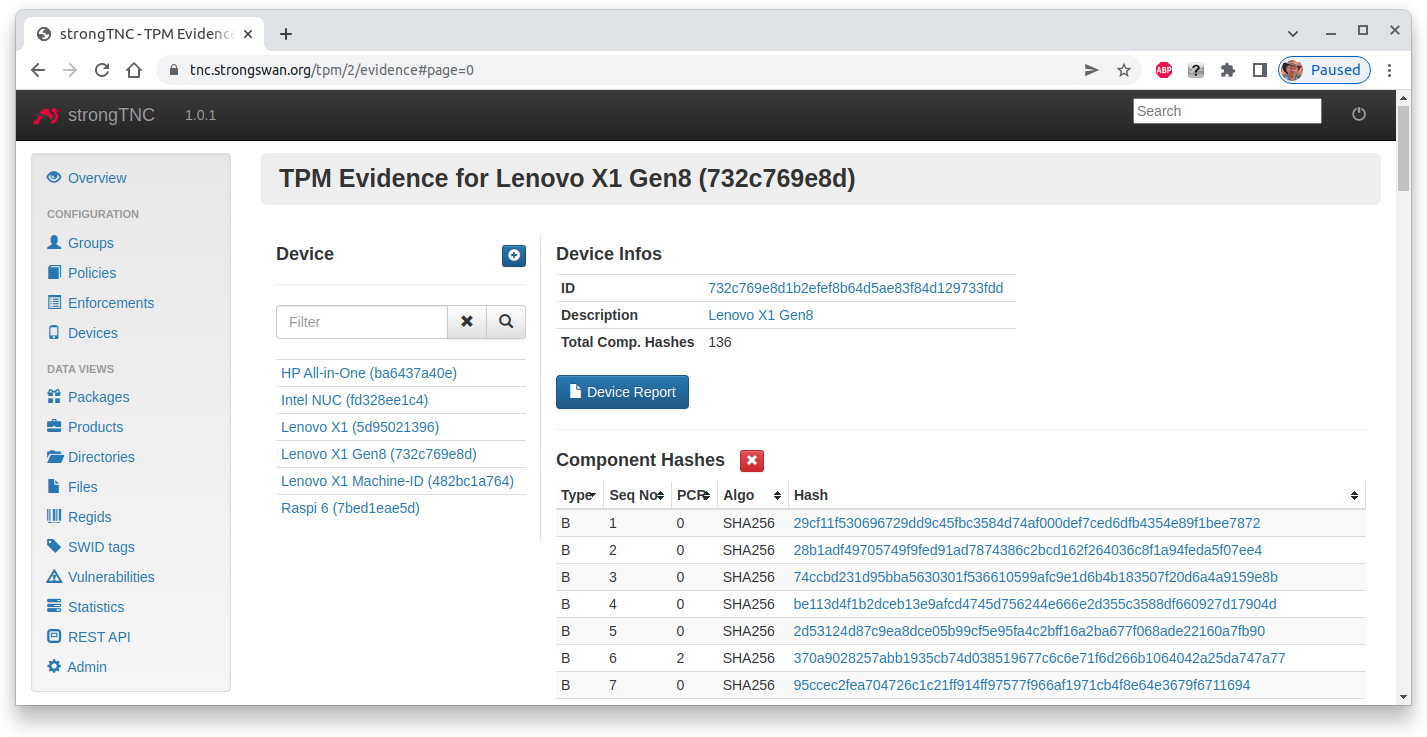Screen dimensions: 1427x737
Task: Open Files document icon in sidebar
Action: 54,487
